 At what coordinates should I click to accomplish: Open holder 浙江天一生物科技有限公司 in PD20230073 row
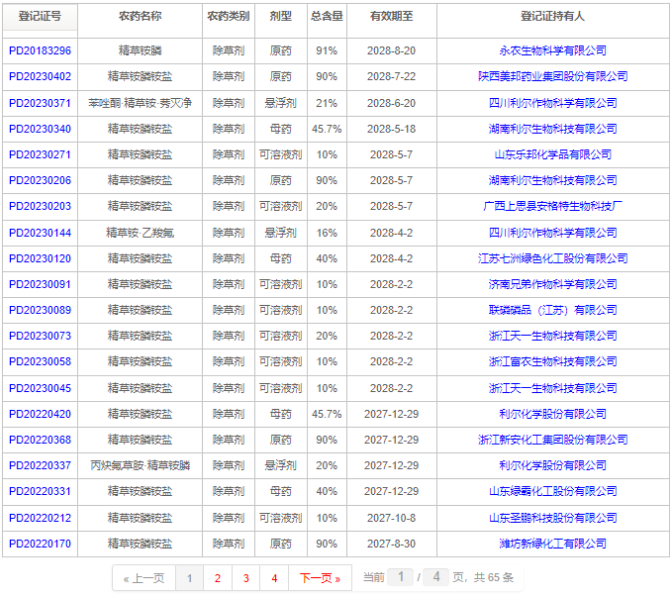pos(553,336)
